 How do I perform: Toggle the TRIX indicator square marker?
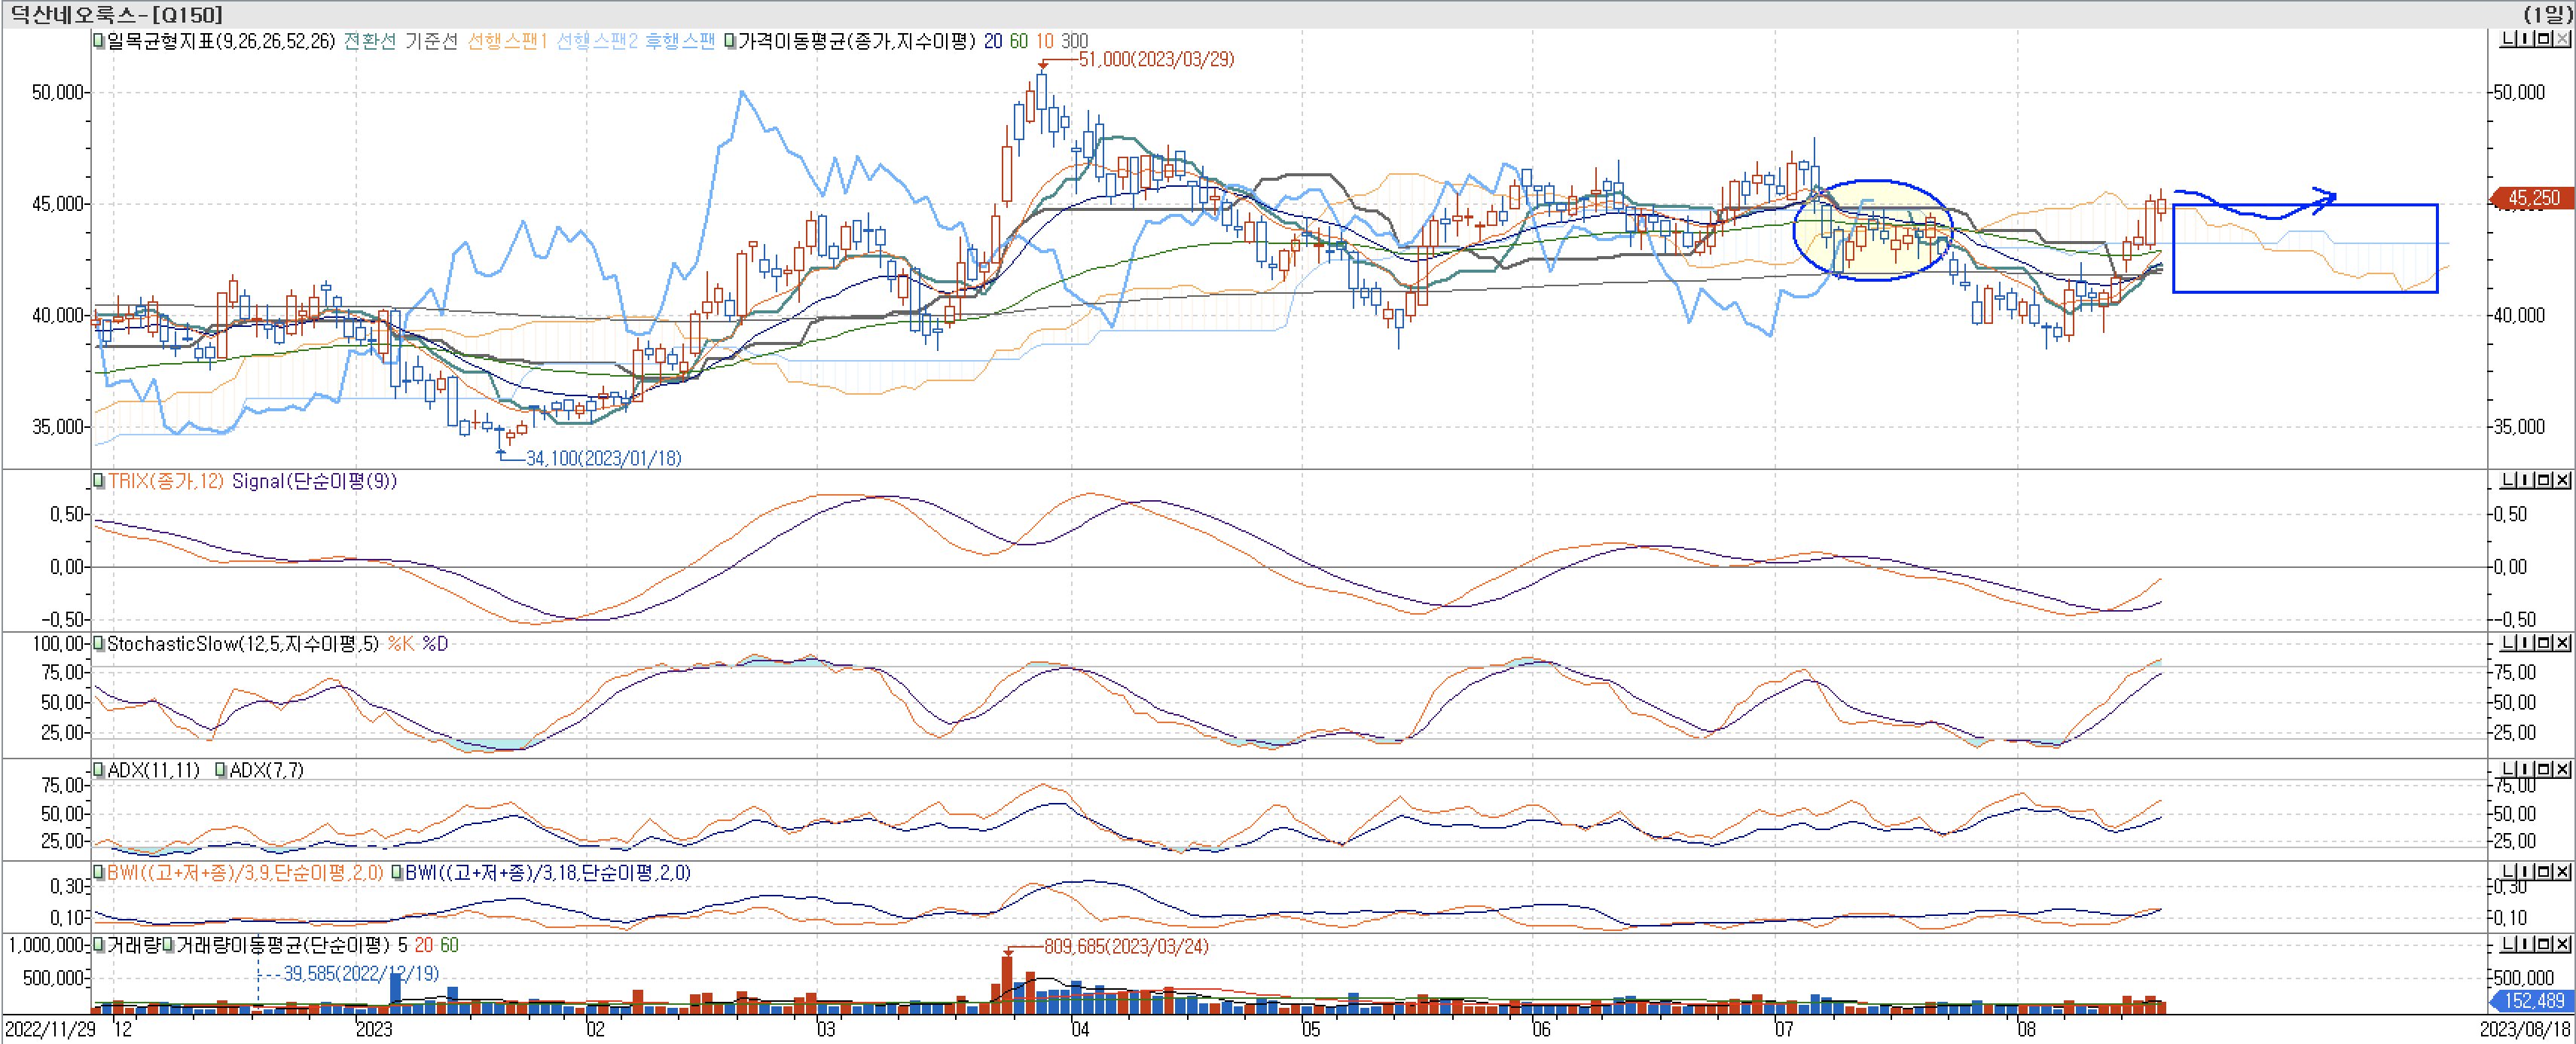[x=99, y=481]
